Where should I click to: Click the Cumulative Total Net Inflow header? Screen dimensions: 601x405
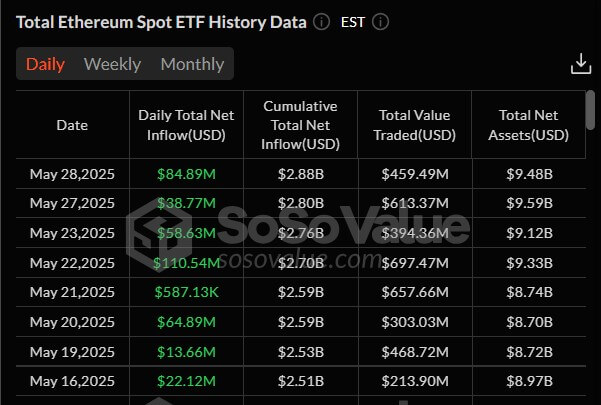click(x=300, y=125)
